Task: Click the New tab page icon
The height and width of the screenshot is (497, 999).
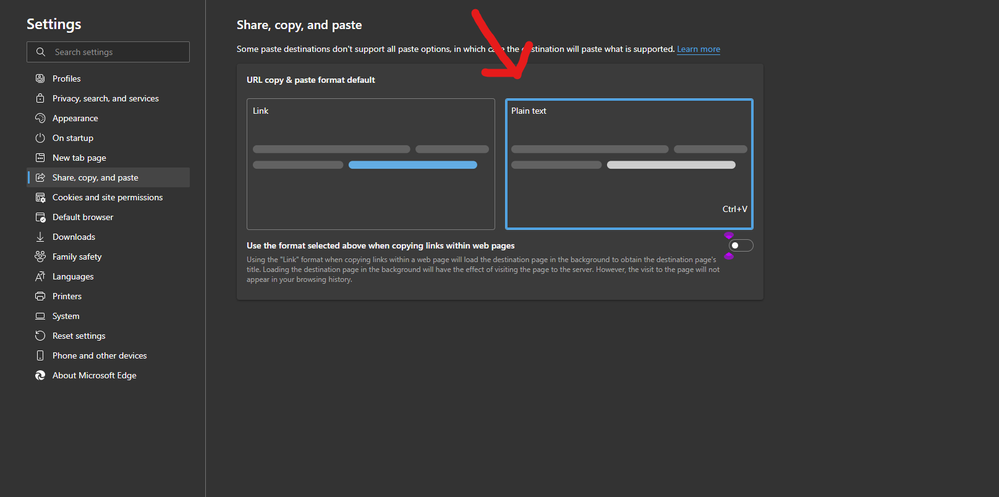Action: pyautogui.click(x=40, y=158)
